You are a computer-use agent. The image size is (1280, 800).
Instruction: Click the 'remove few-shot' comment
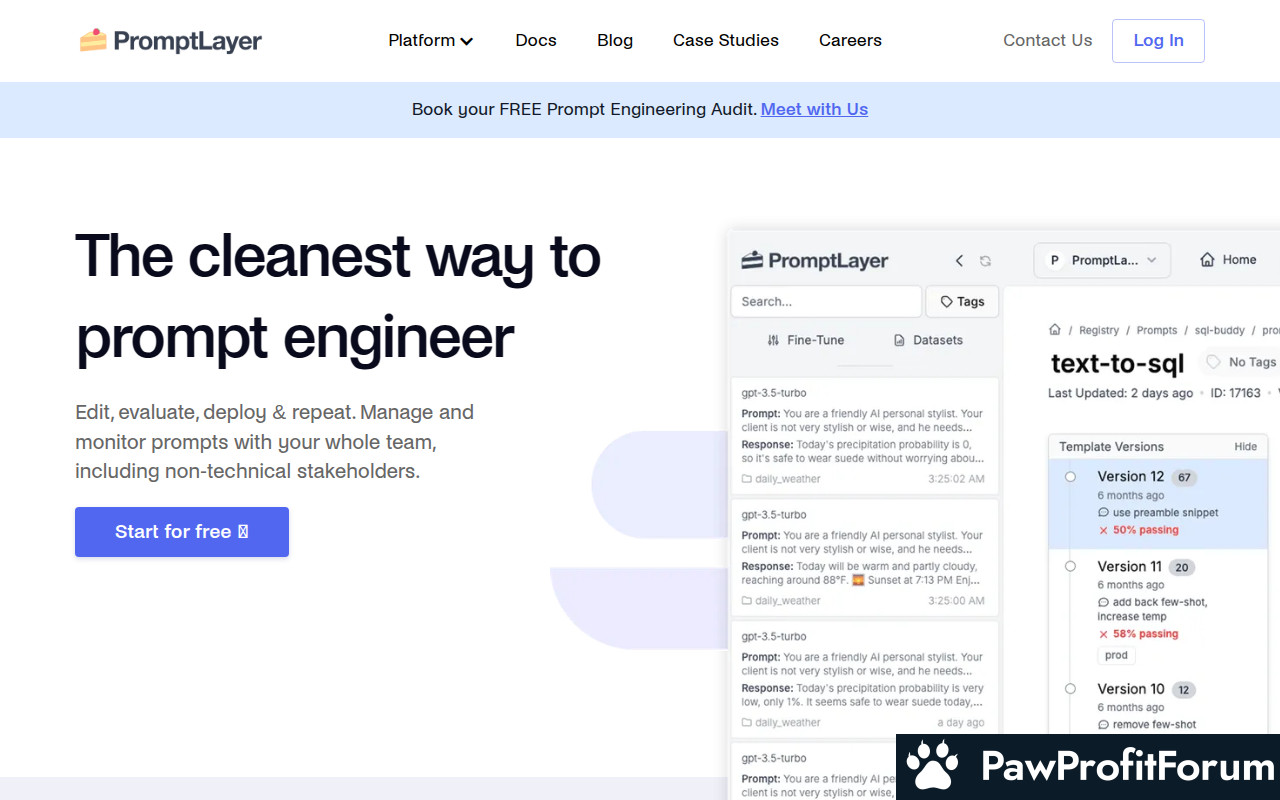coord(1147,725)
